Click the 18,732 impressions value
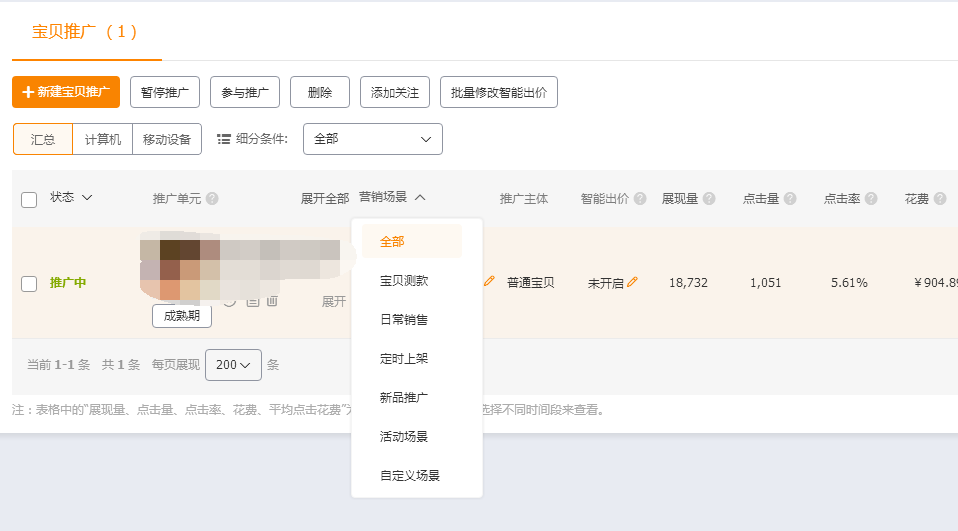Screen dimensions: 958x531 pos(688,283)
